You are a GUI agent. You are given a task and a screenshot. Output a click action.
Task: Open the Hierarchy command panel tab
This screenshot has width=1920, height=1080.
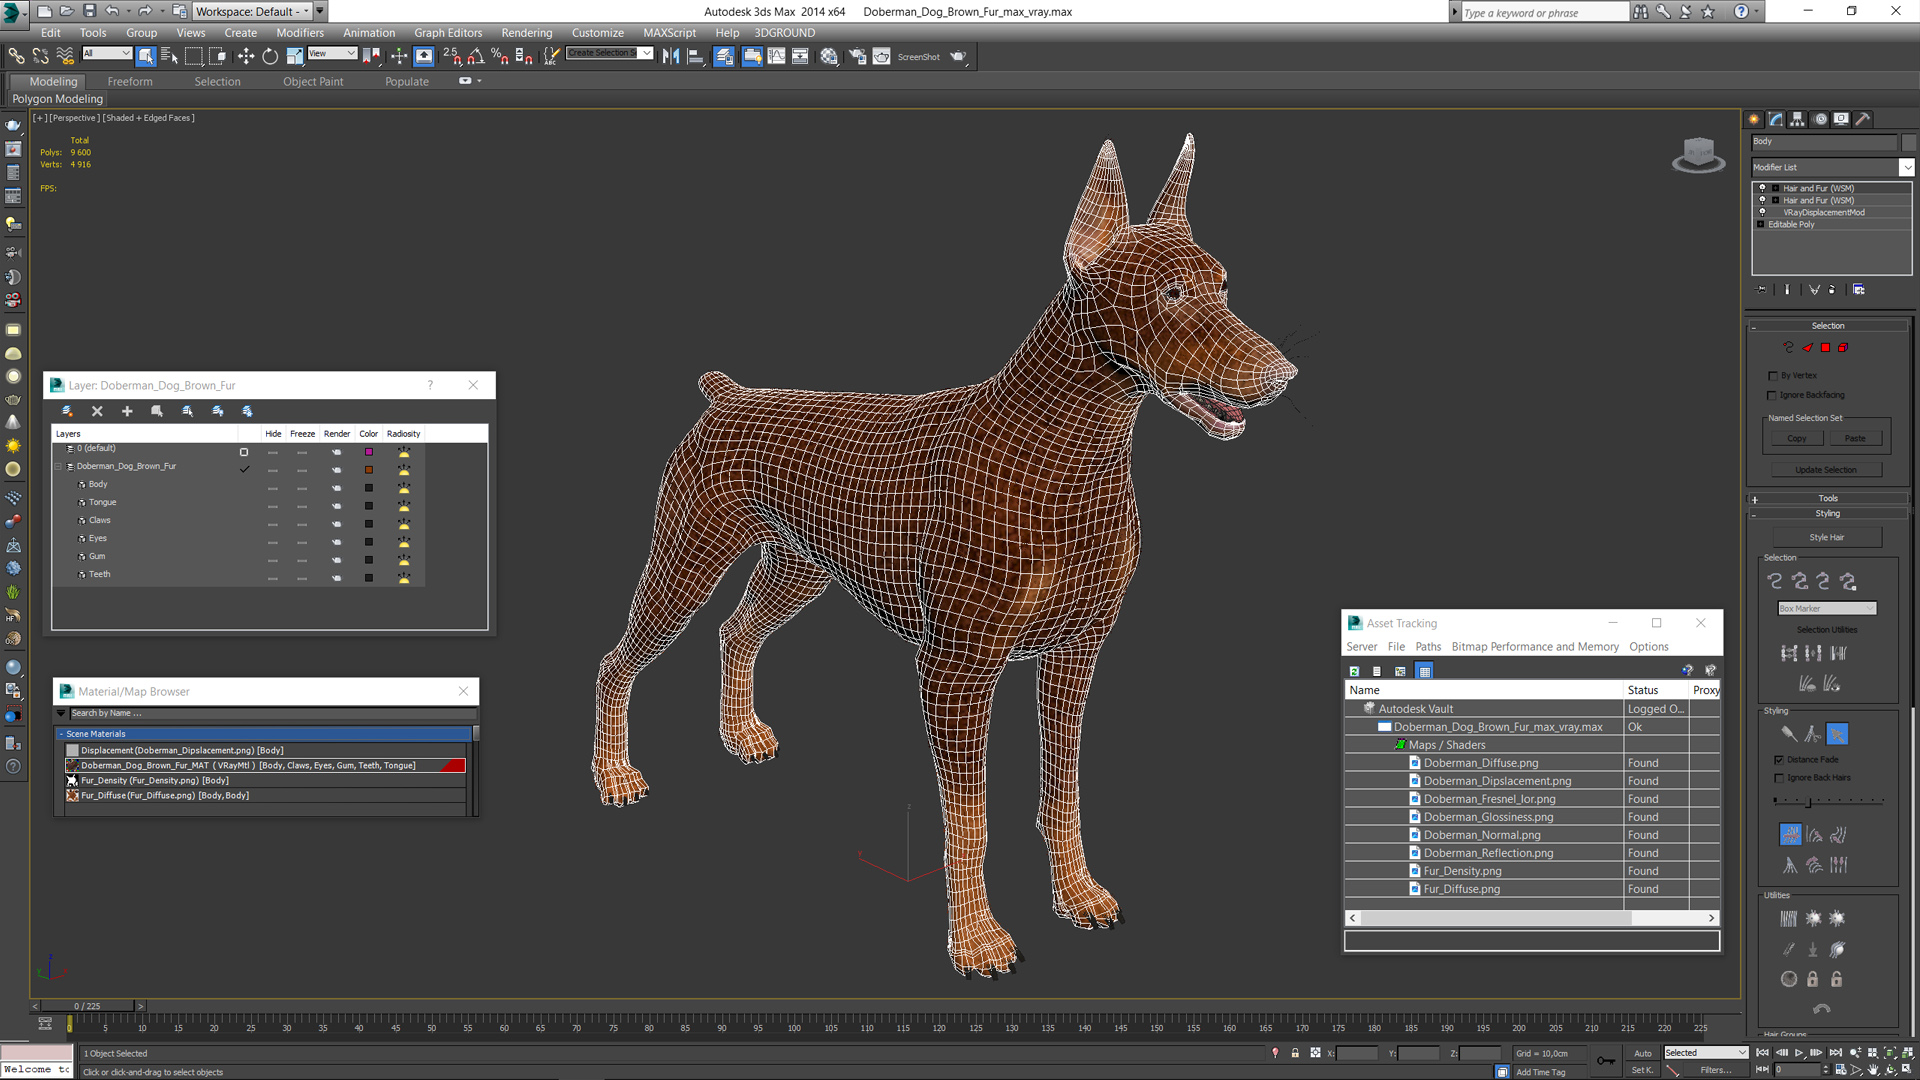pos(1797,119)
